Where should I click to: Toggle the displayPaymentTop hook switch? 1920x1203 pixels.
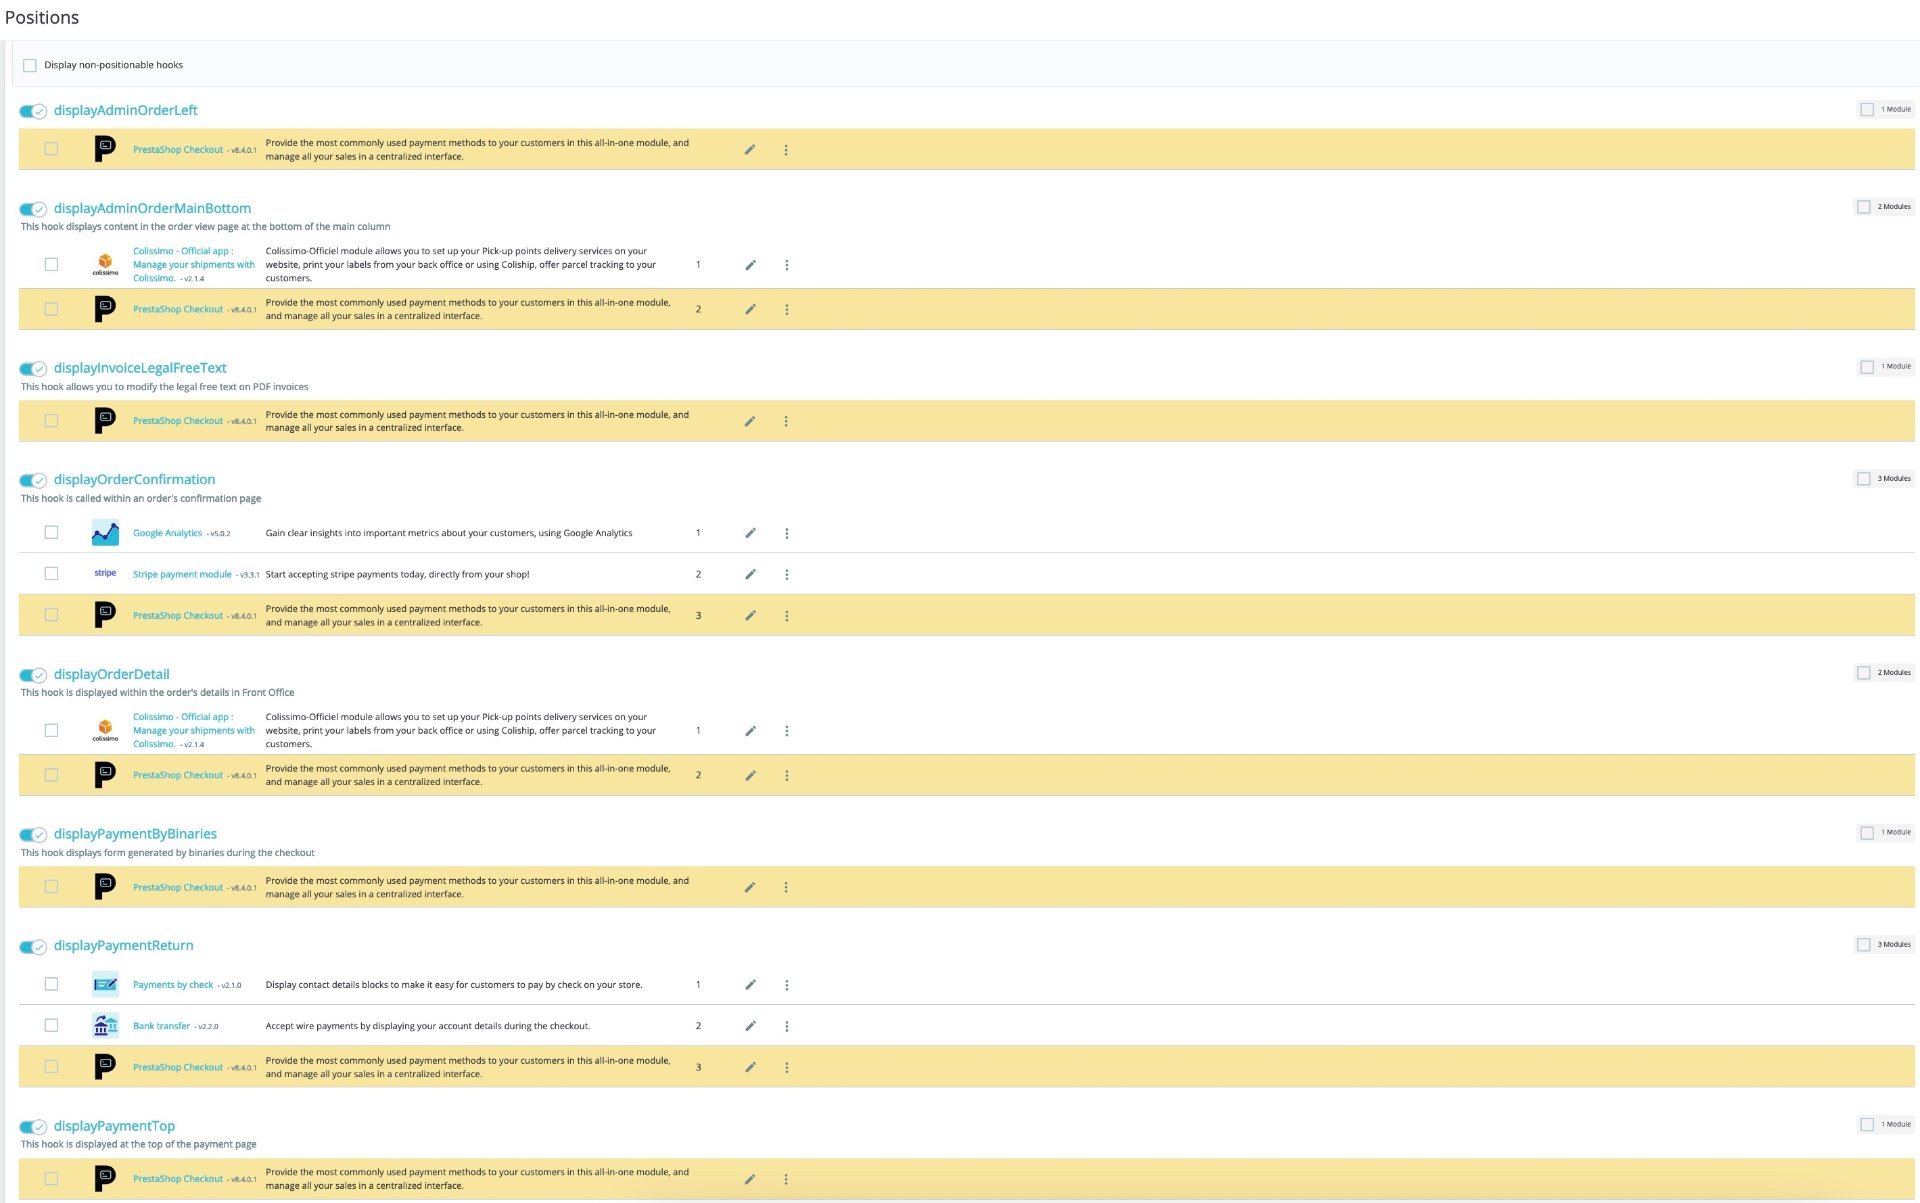(x=33, y=1127)
